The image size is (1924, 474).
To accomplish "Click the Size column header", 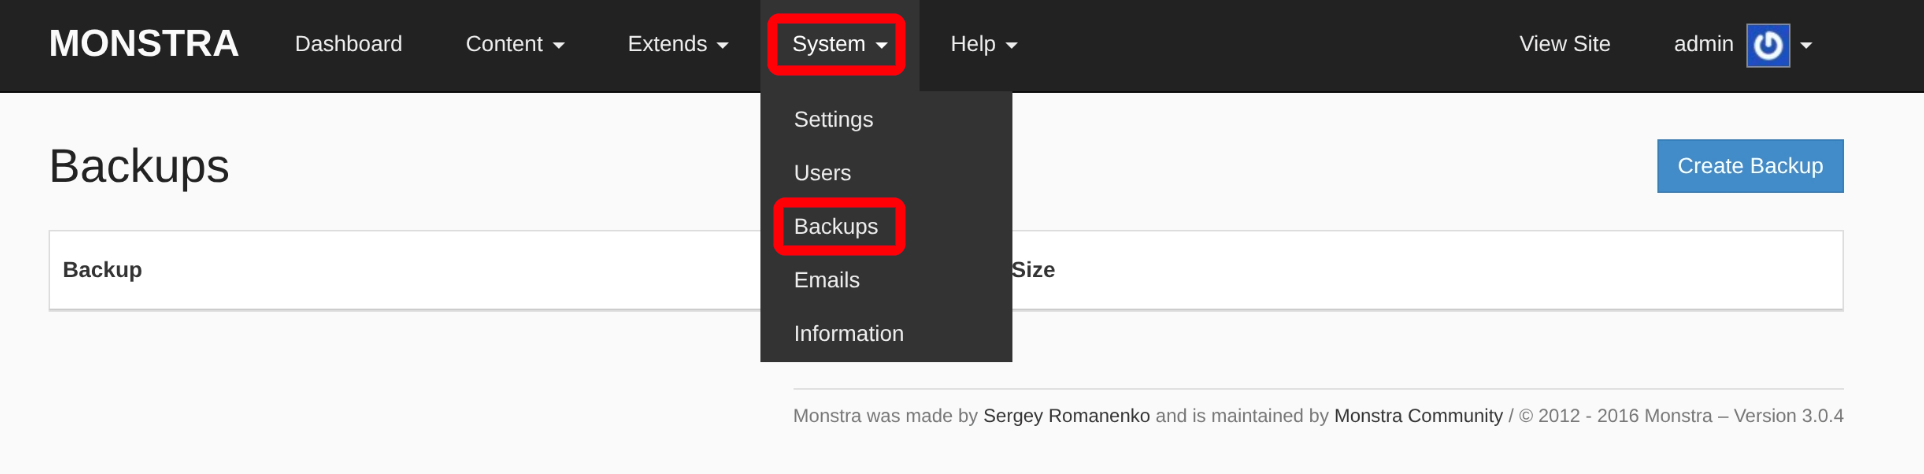I will [1033, 270].
